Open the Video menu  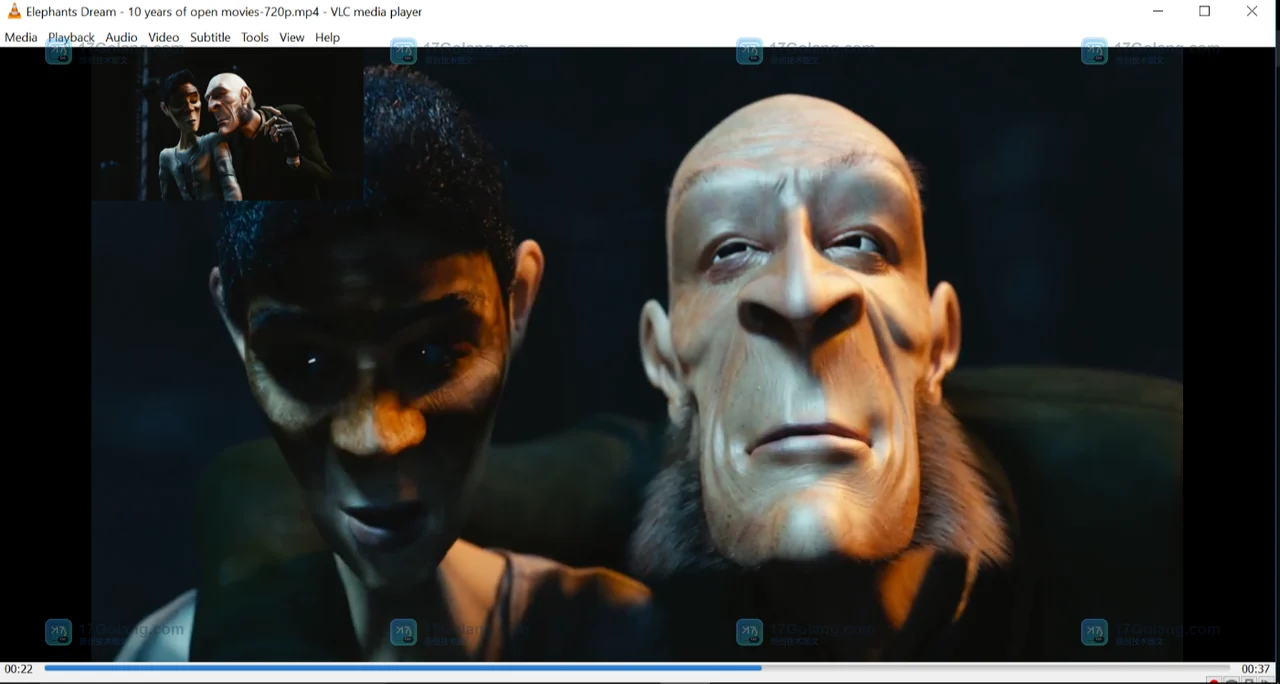point(164,37)
